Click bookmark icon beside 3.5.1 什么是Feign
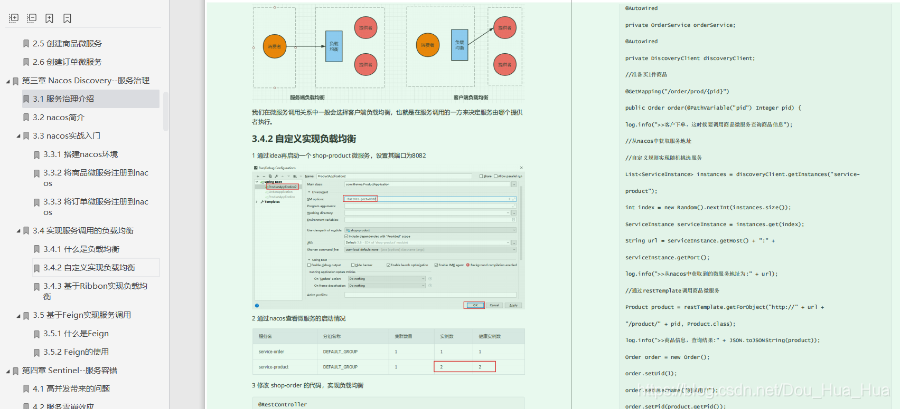The height and width of the screenshot is (409, 900). [x=36, y=334]
